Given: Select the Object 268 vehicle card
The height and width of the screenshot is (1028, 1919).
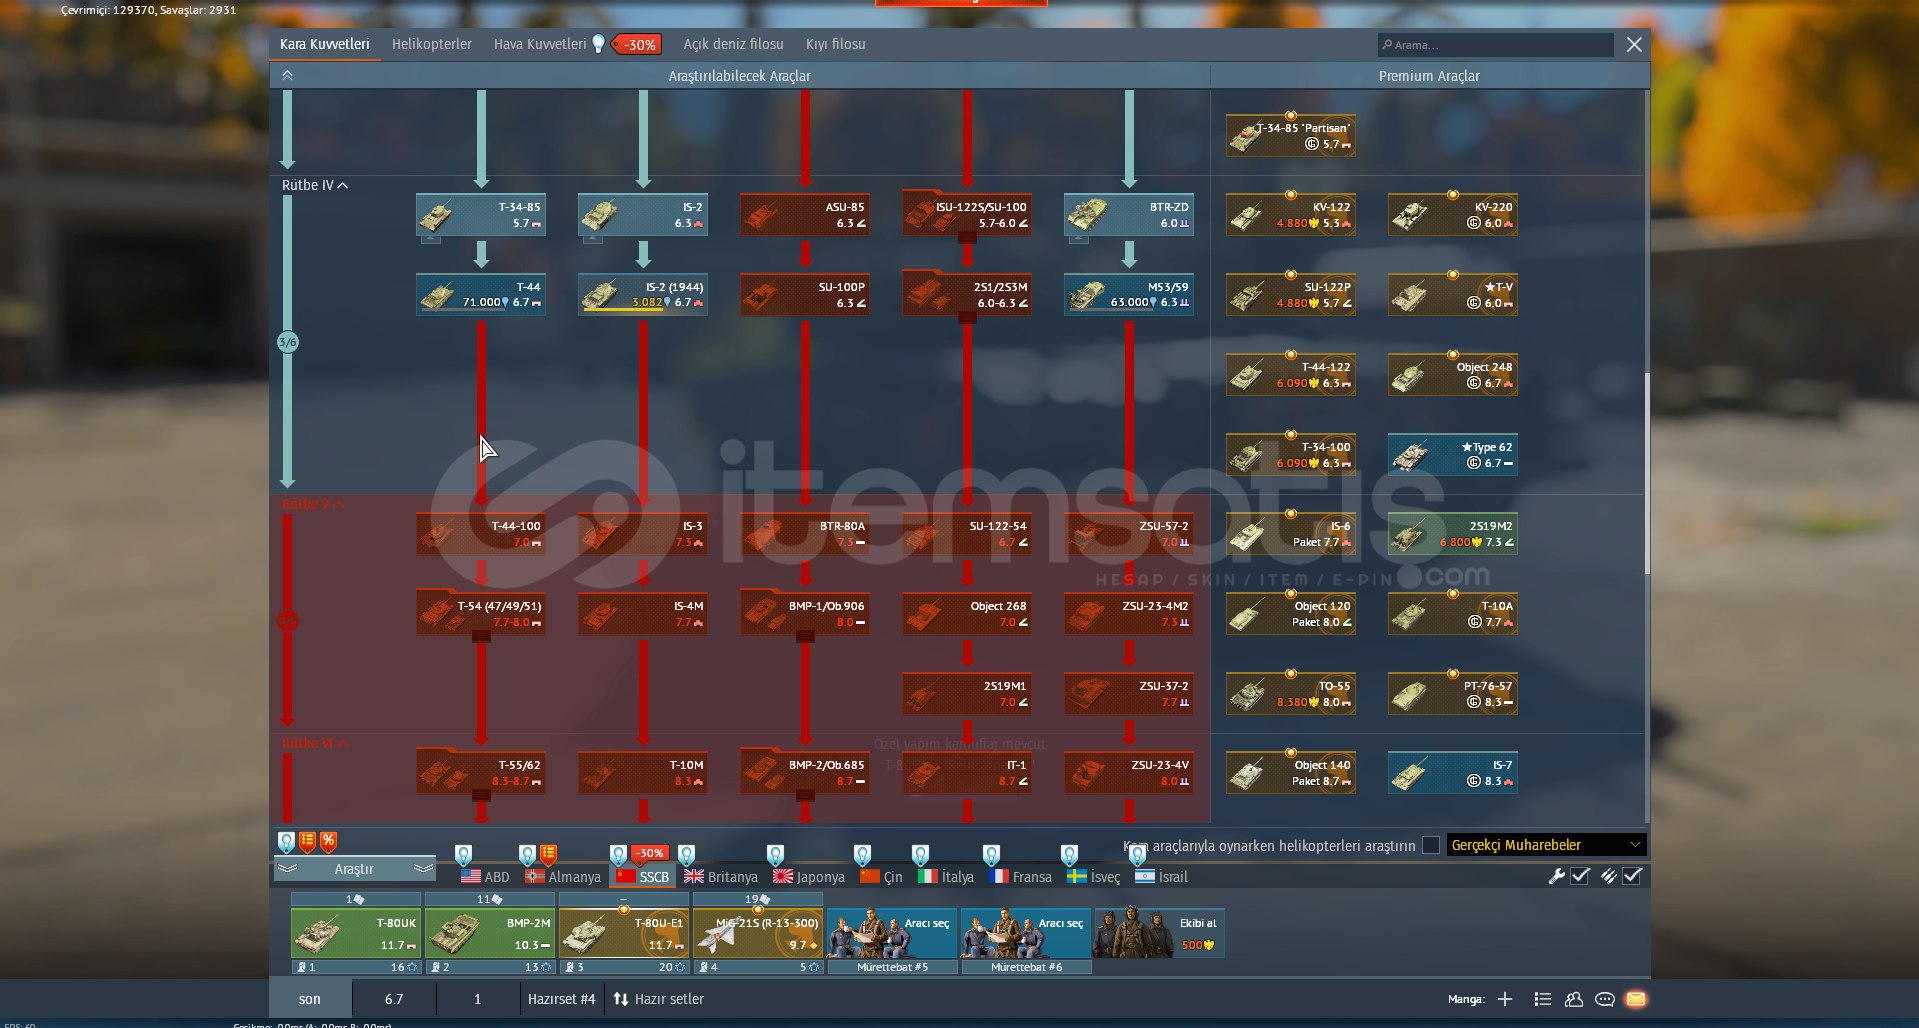Looking at the screenshot, I should pyautogui.click(x=967, y=614).
